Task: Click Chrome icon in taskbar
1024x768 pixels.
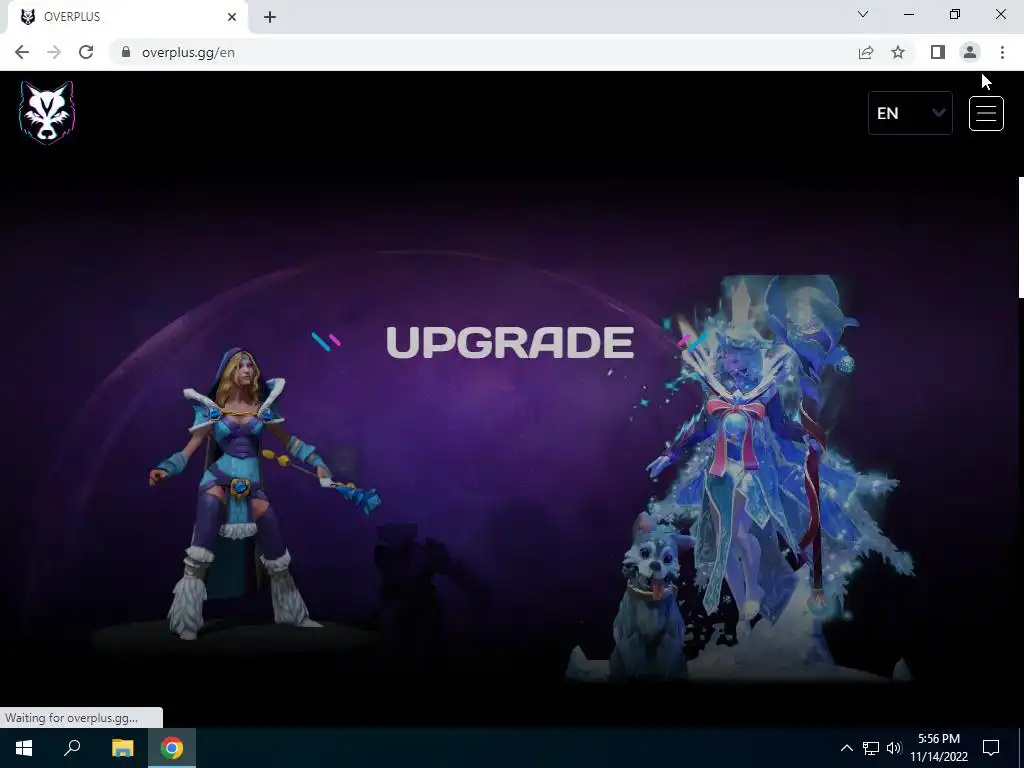Action: click(x=172, y=748)
